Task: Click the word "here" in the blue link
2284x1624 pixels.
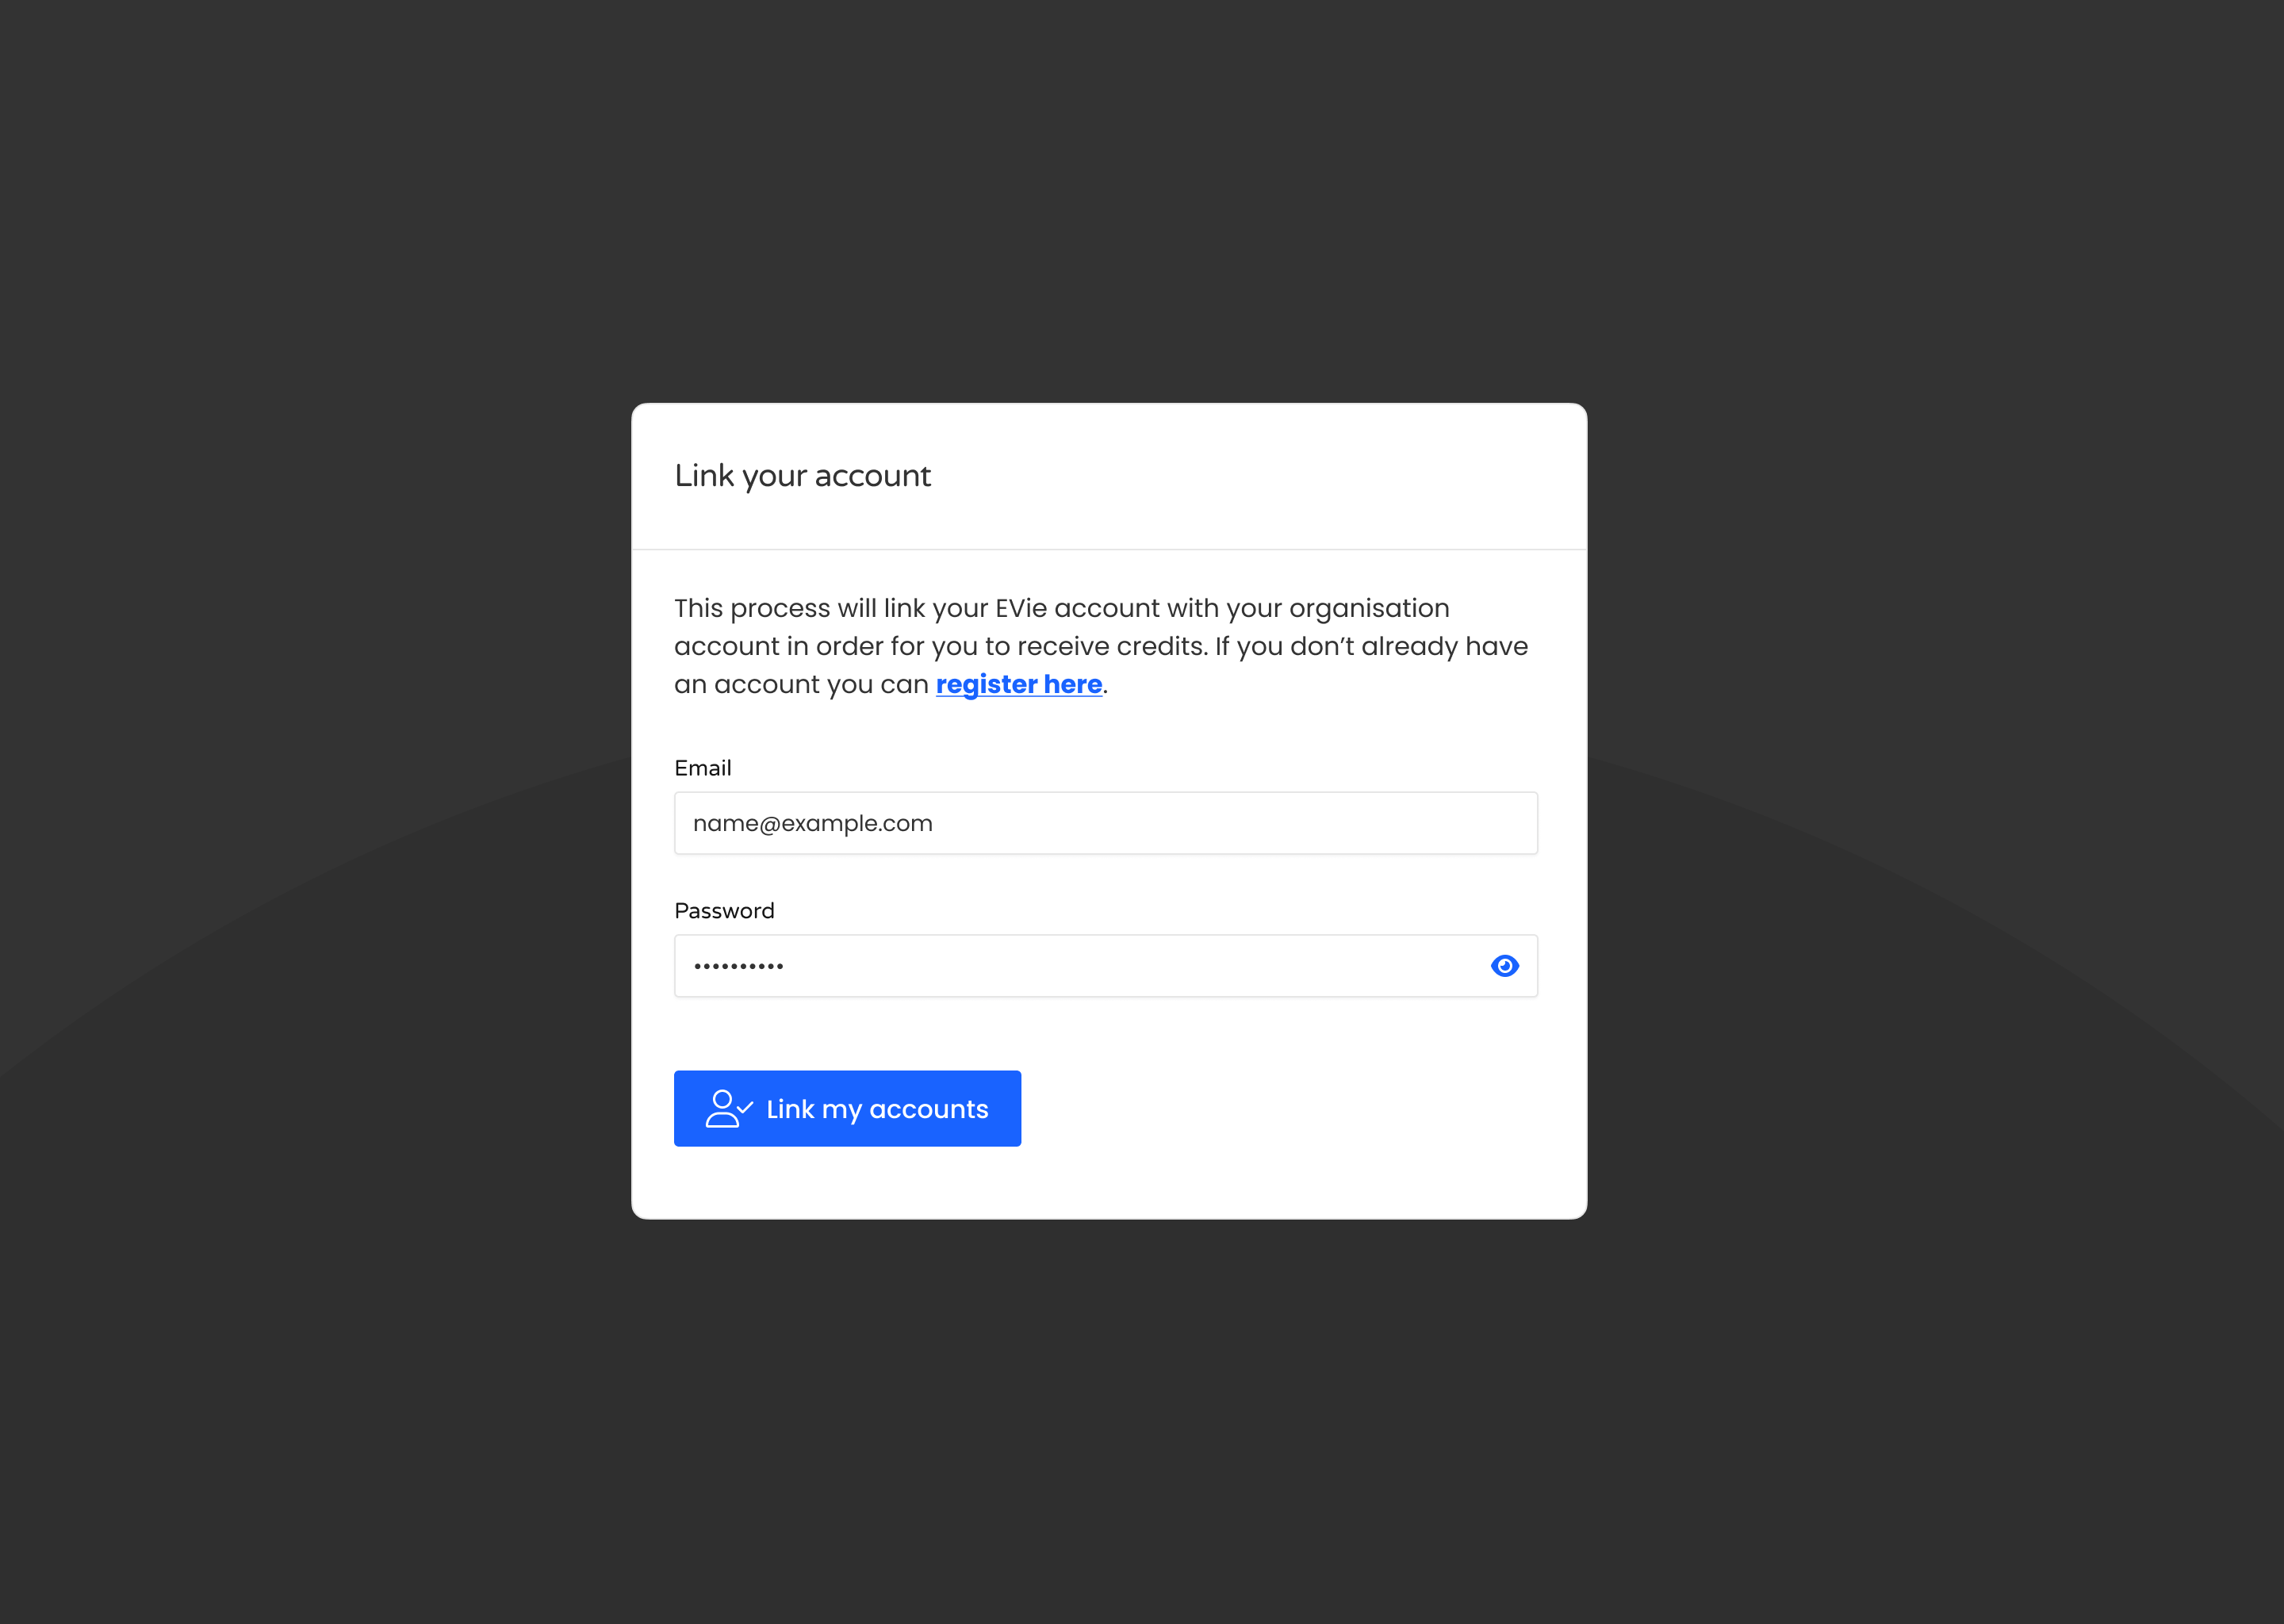Action: (1072, 685)
